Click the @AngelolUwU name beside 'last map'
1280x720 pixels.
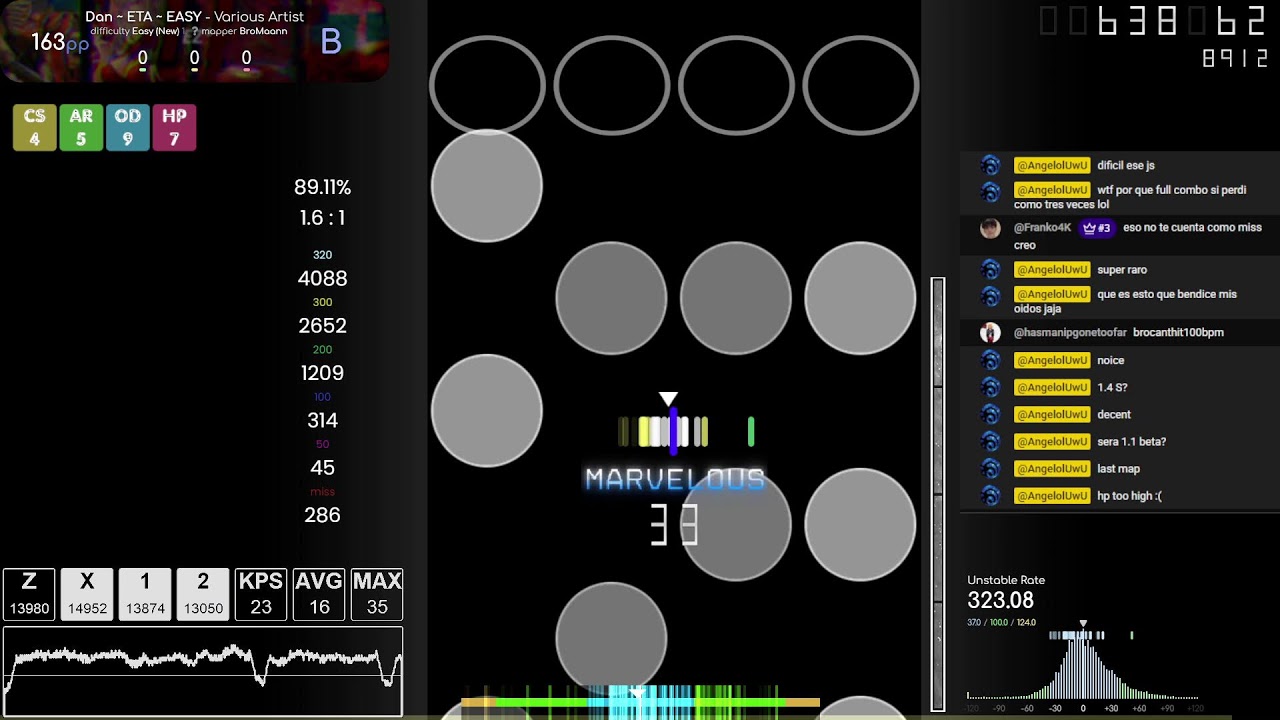(x=1052, y=469)
